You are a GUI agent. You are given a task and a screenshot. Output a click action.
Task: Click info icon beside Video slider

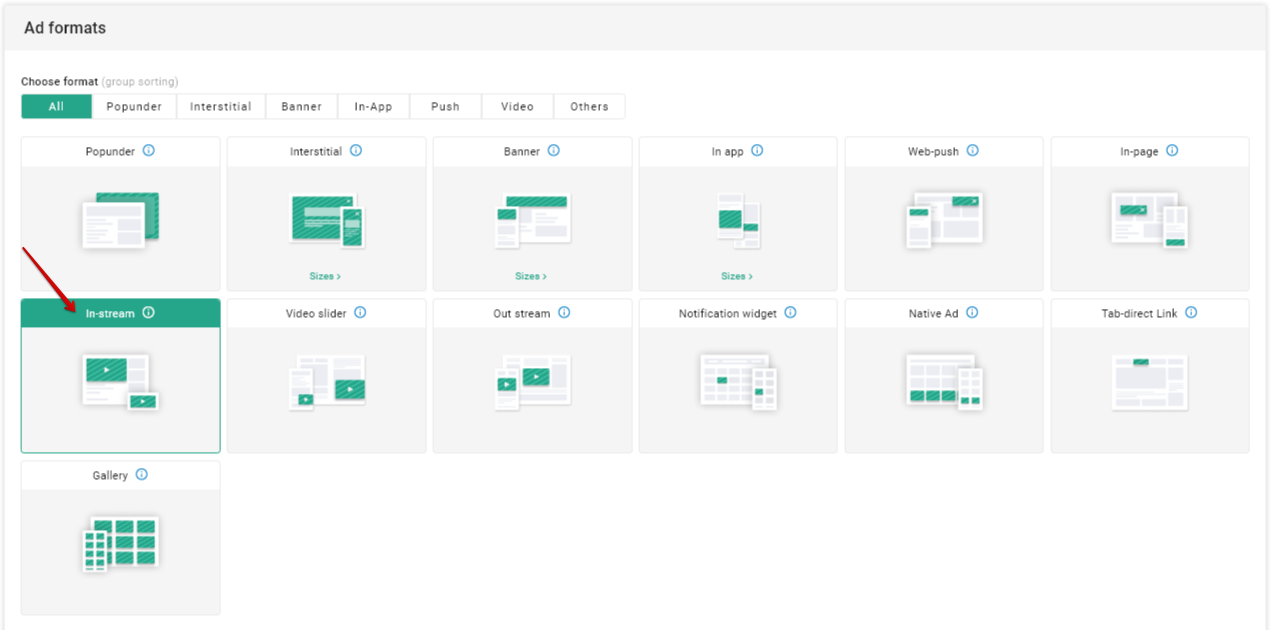point(360,313)
